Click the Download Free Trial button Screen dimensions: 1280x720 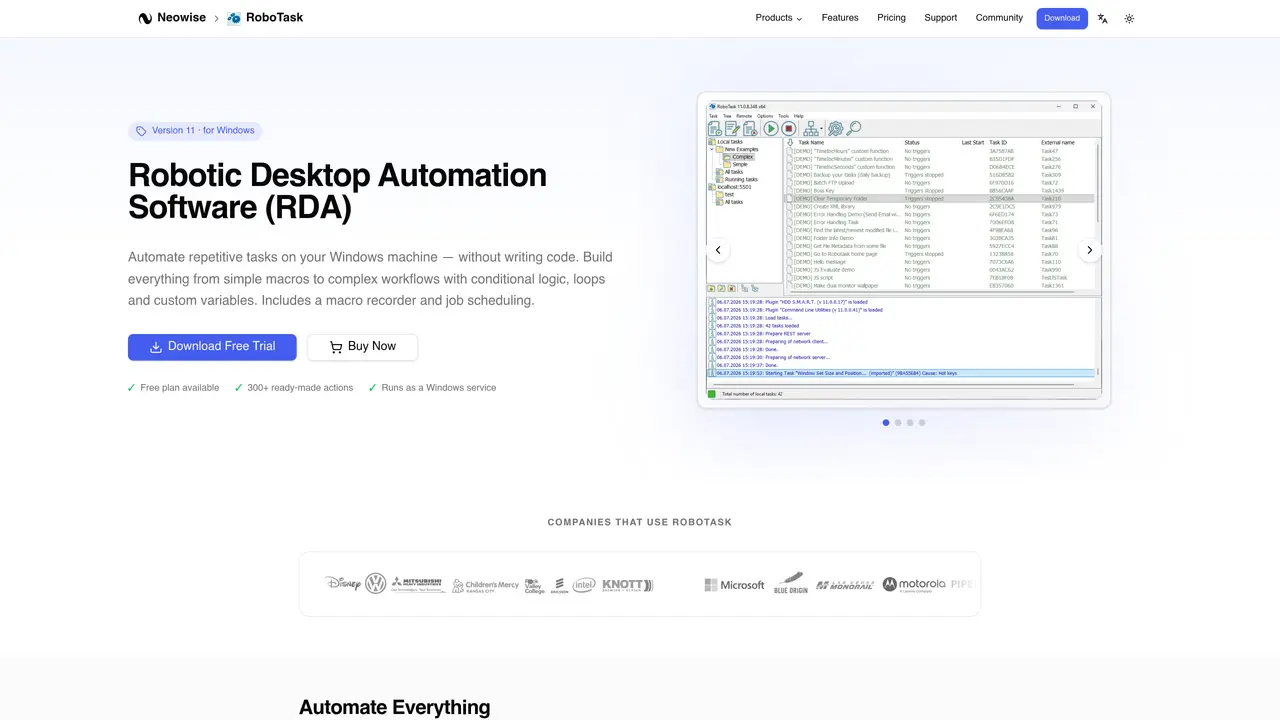pyautogui.click(x=212, y=347)
